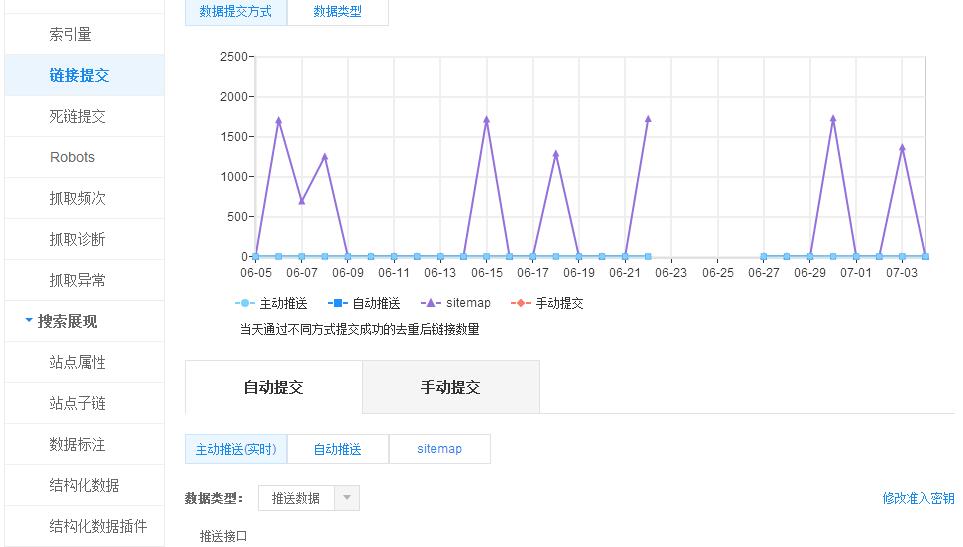Toggle the 主动推送 legend series
The image size is (963, 547).
pos(271,303)
